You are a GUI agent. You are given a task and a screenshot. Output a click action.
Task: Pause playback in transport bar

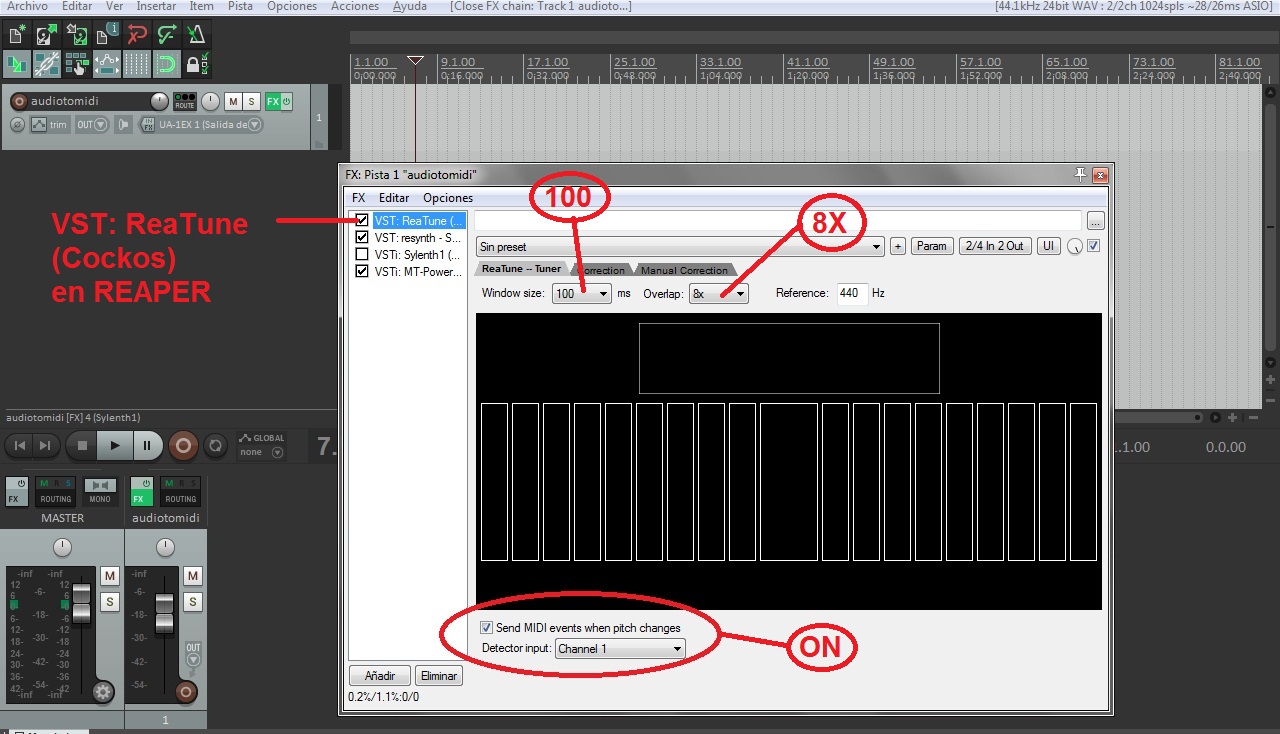[x=147, y=446]
